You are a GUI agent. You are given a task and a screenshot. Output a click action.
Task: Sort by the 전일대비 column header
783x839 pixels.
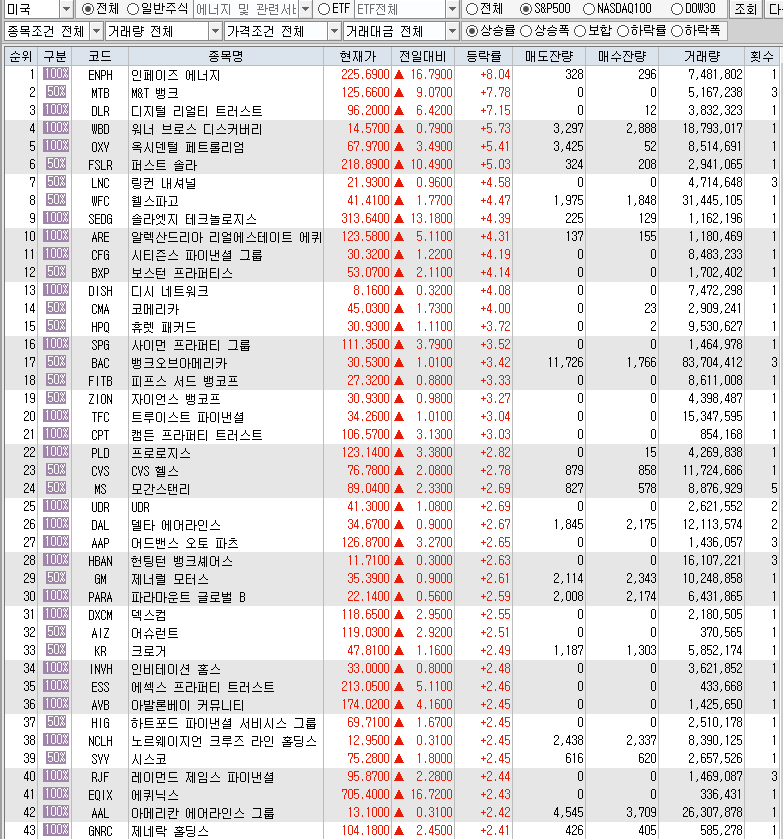click(x=423, y=56)
